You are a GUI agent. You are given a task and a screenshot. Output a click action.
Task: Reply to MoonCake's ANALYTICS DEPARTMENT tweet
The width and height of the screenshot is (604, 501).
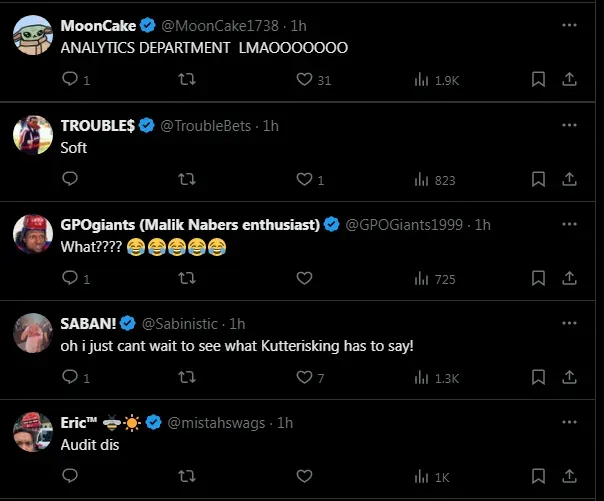70,80
